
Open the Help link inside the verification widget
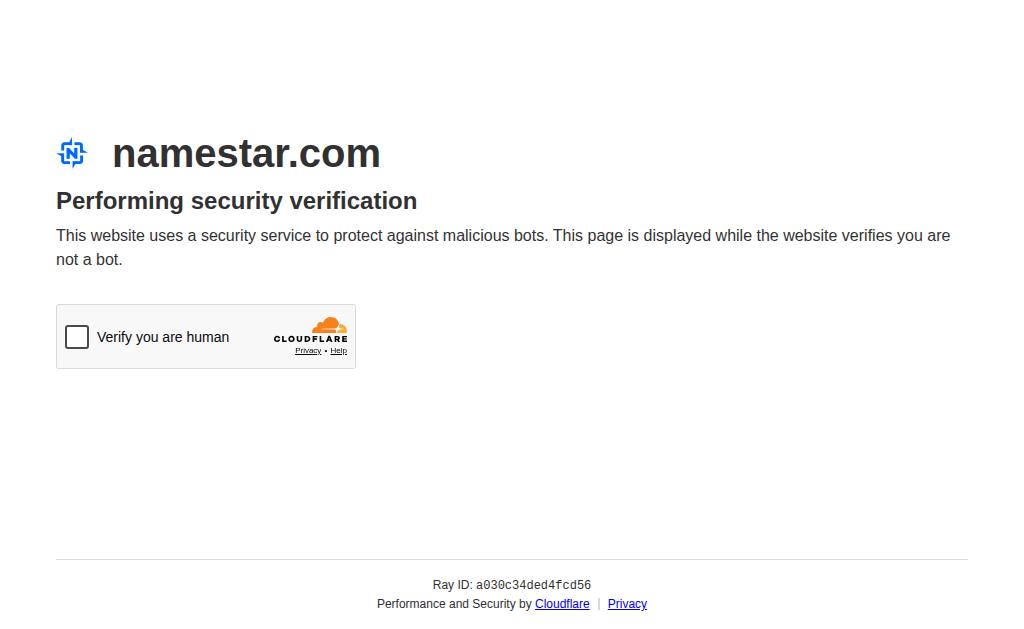[338, 351]
